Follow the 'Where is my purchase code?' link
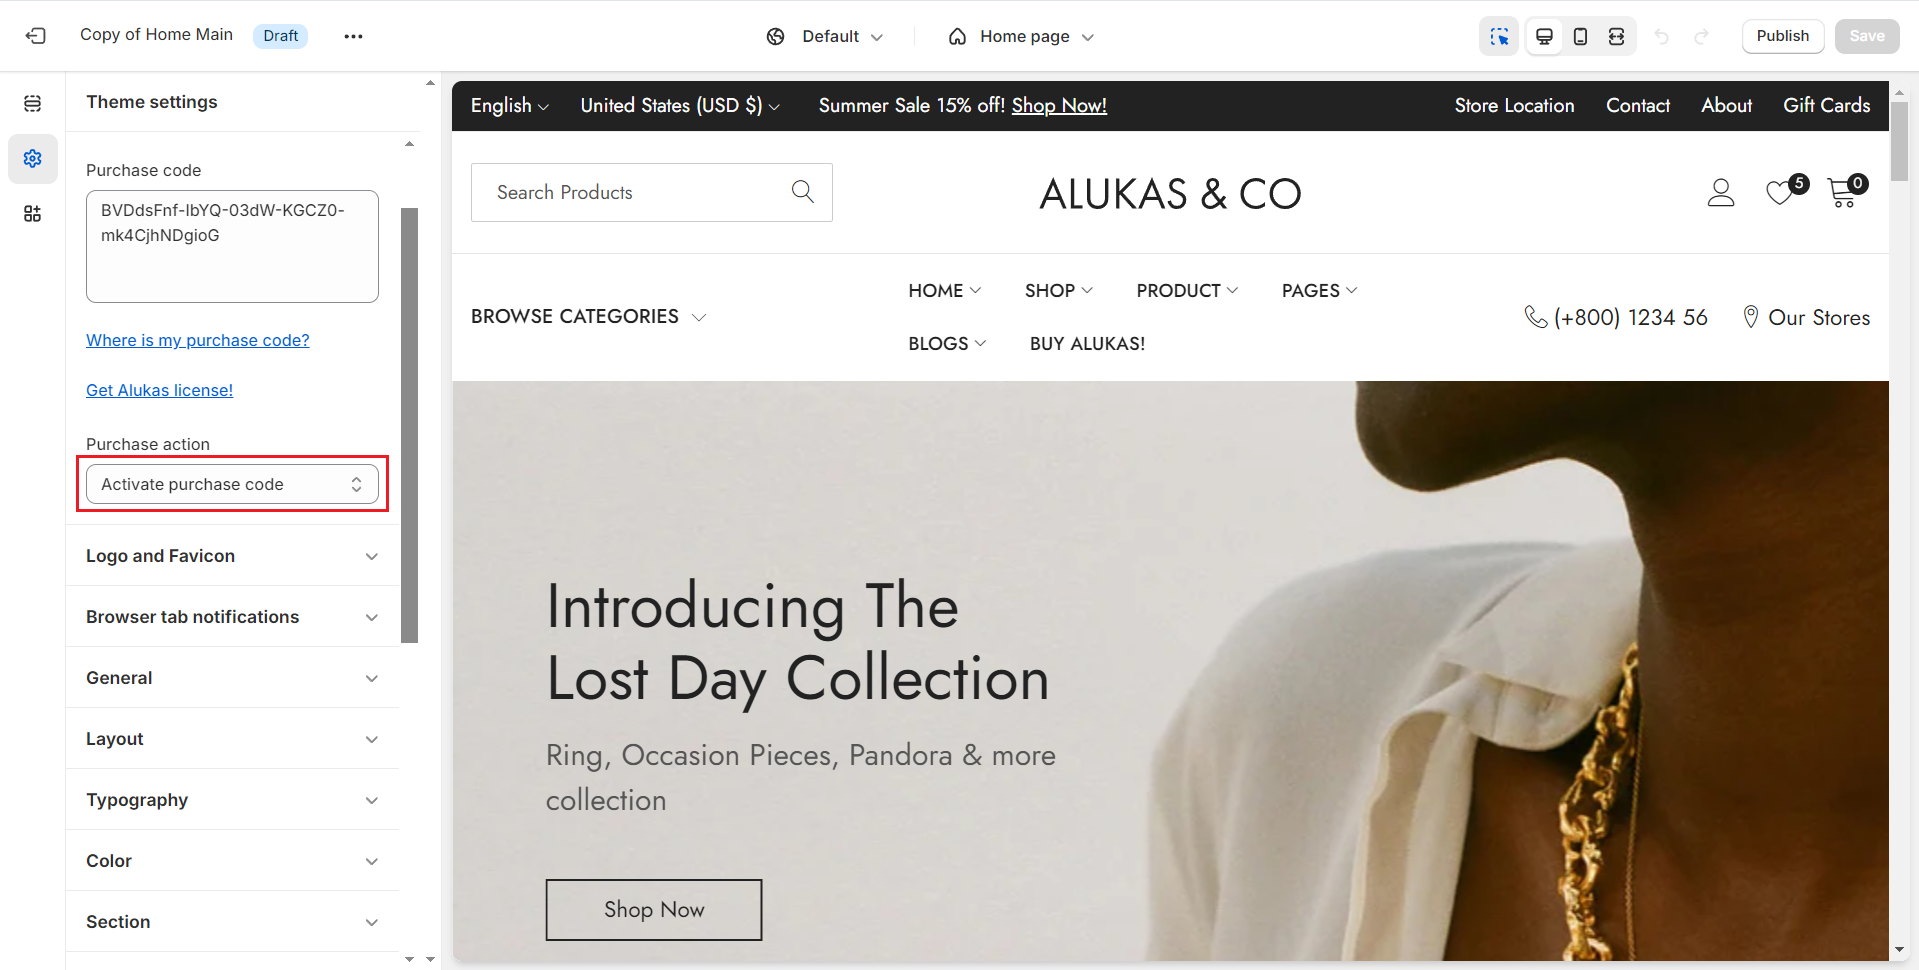This screenshot has width=1919, height=970. (x=198, y=340)
